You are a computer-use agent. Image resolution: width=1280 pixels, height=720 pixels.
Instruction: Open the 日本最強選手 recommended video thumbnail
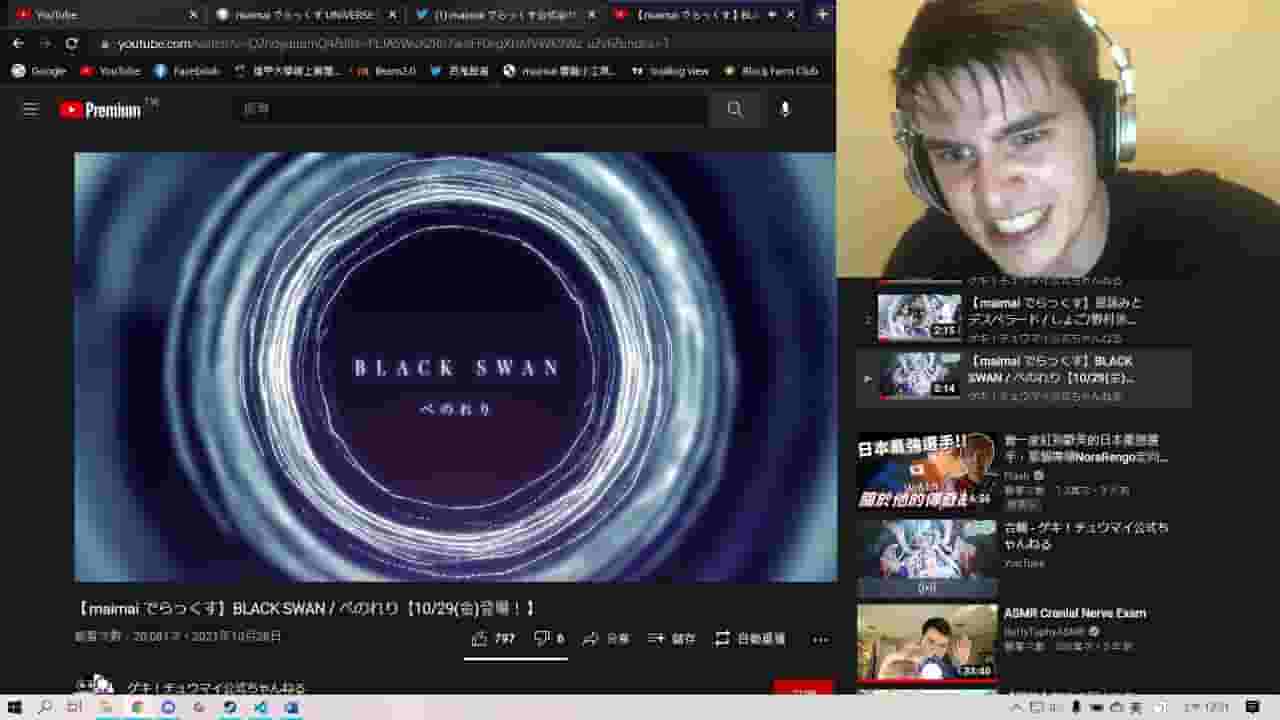pyautogui.click(x=927, y=471)
